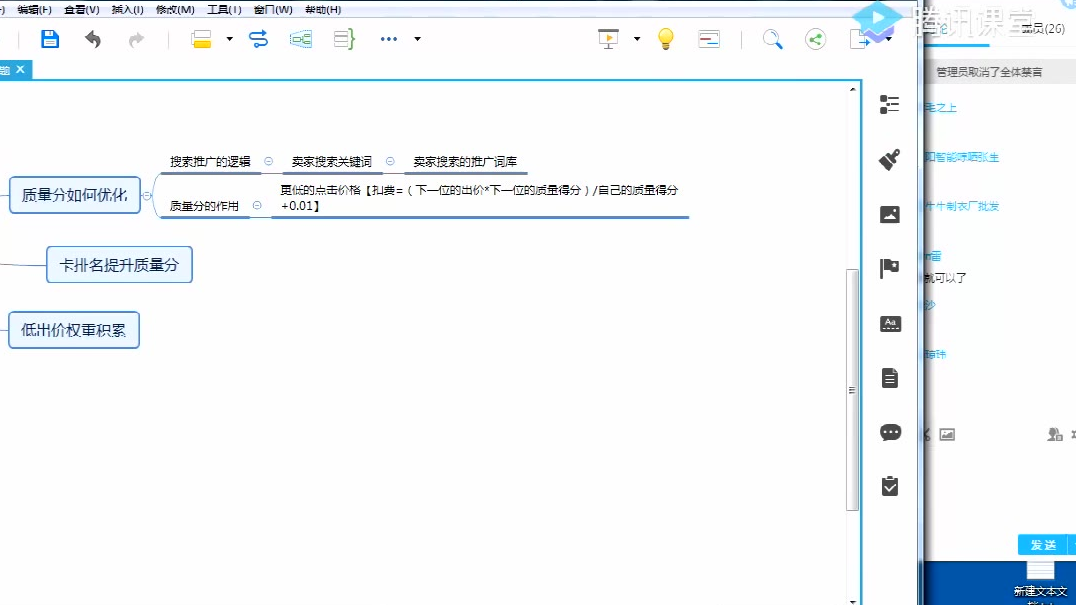Insert a summary bracket
1076x605 pixels.
pyautogui.click(x=344, y=39)
